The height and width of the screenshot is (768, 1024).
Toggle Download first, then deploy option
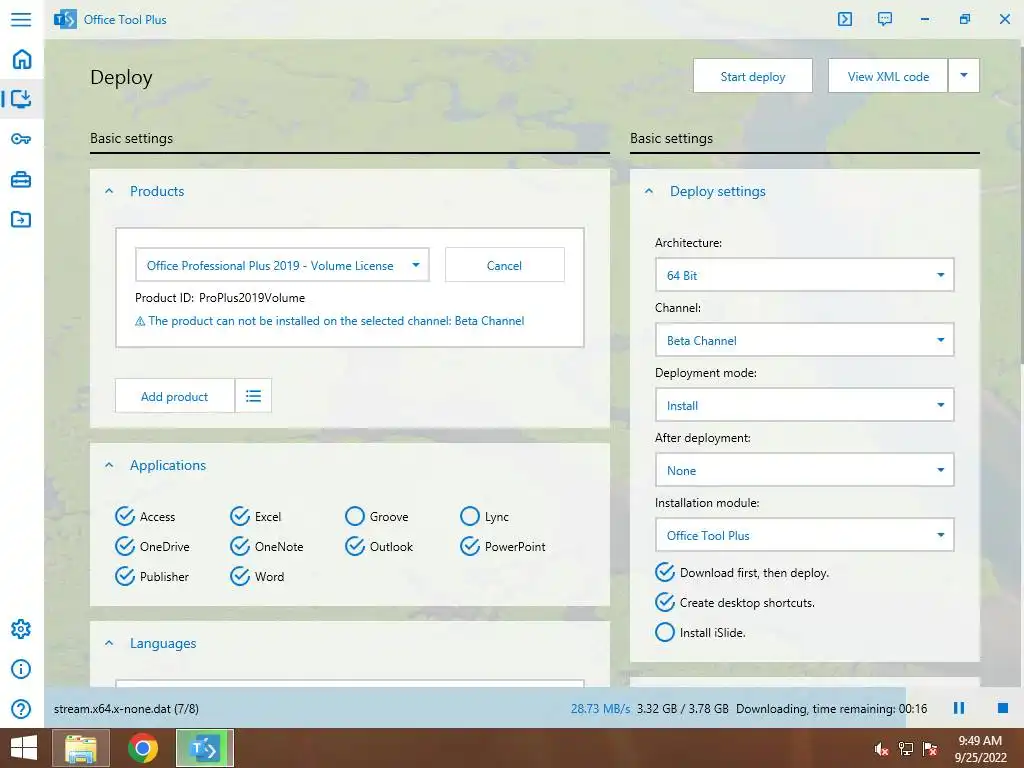[x=742, y=572]
